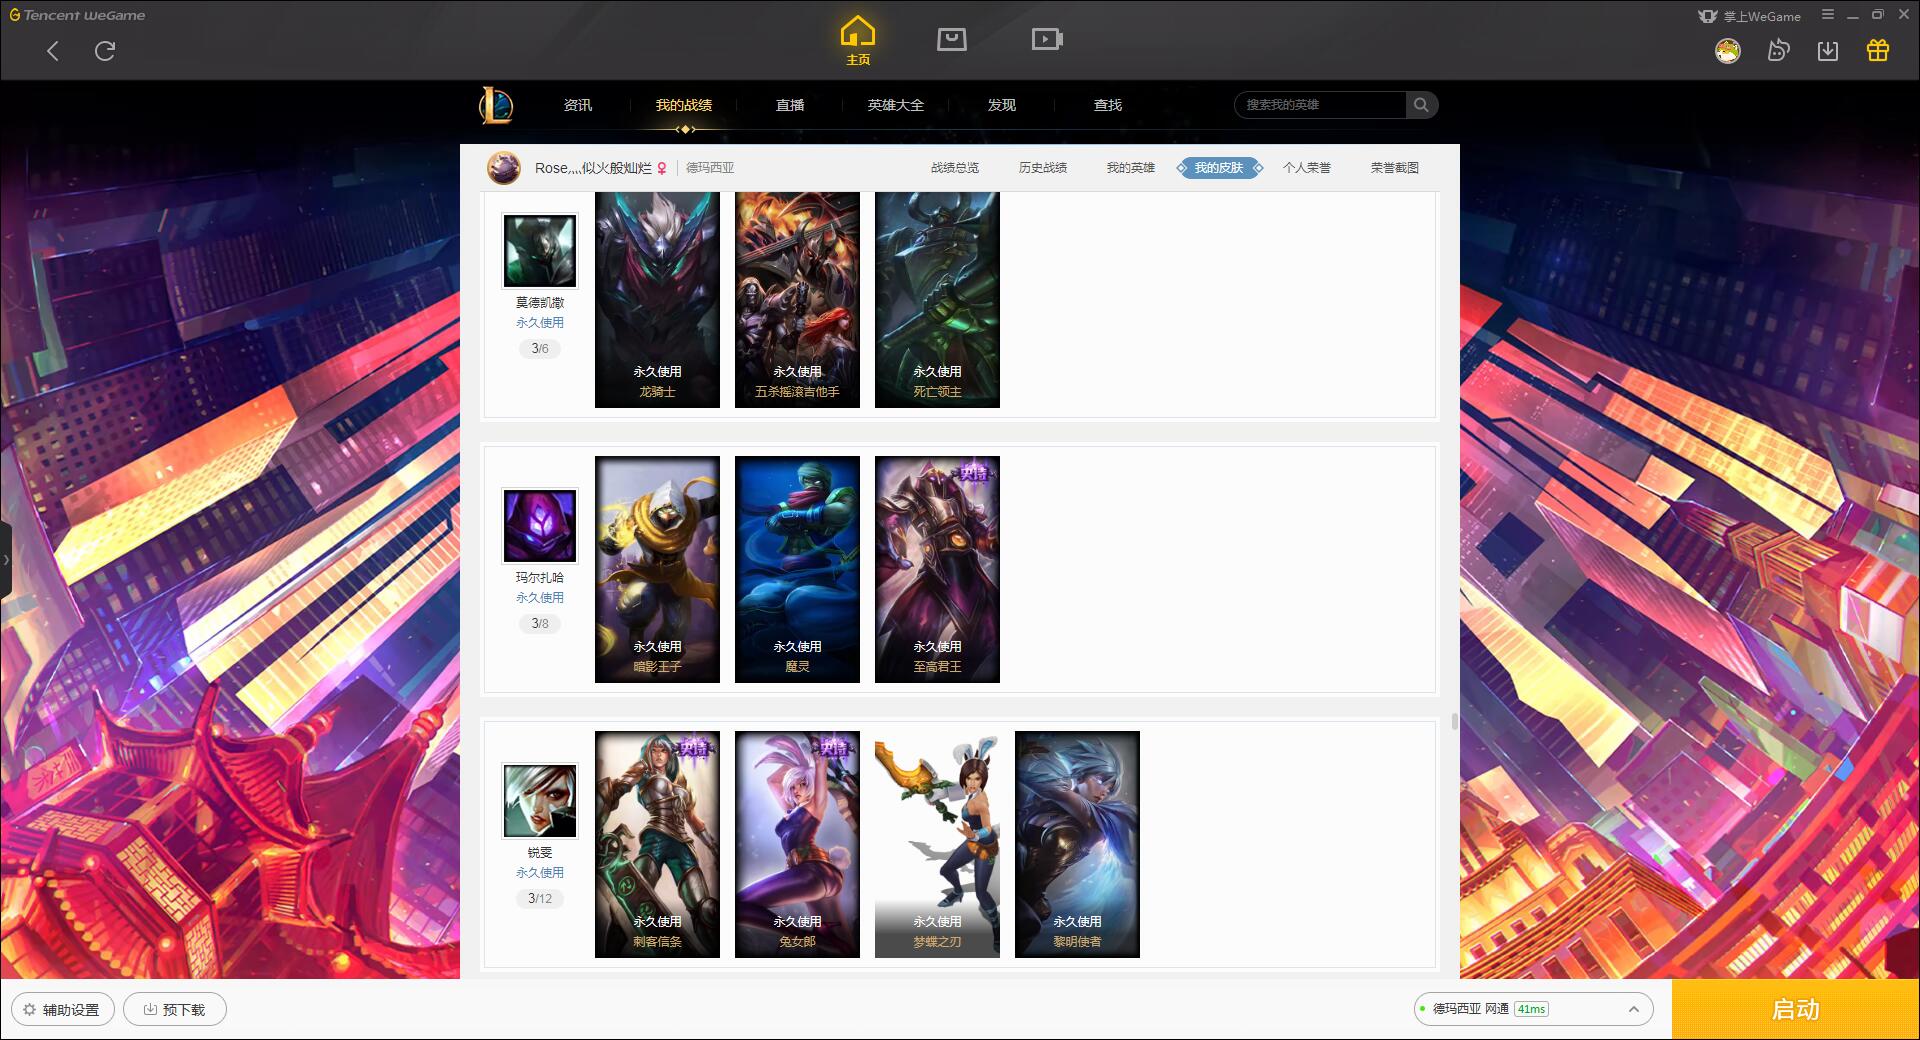
Task: Open the store icon in top bar
Action: pyautogui.click(x=952, y=39)
